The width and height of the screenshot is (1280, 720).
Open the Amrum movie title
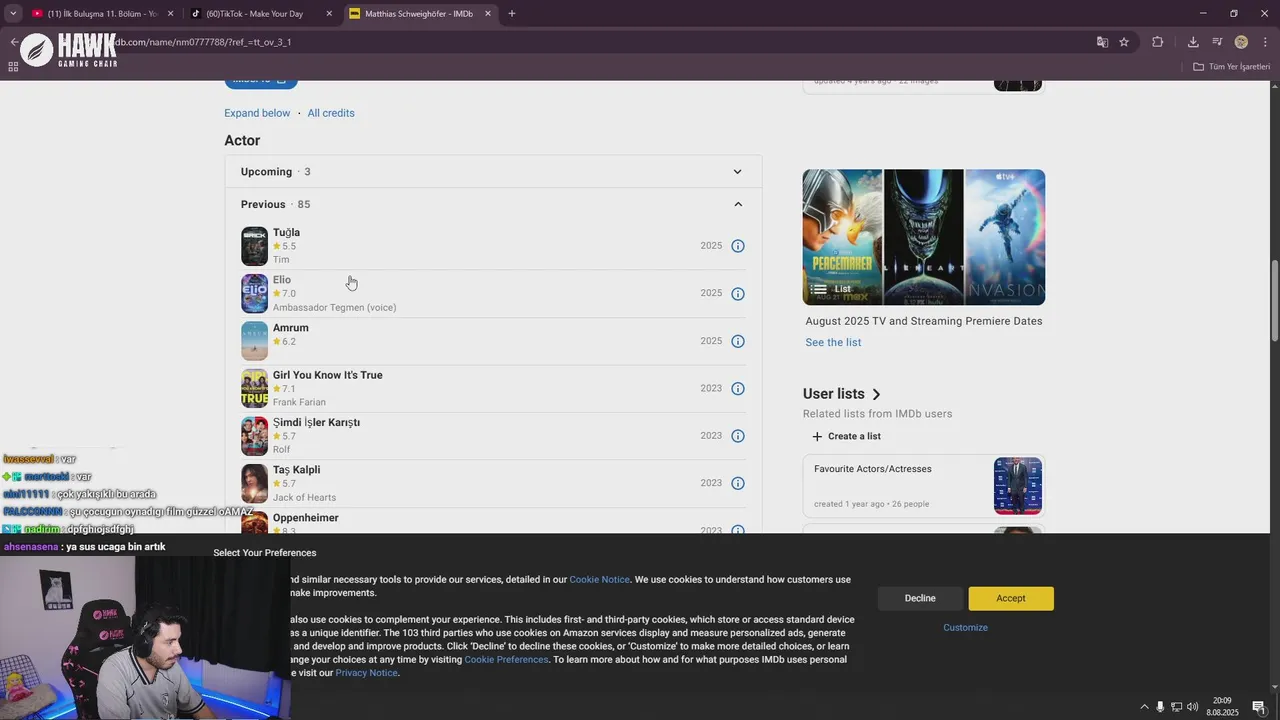(290, 328)
